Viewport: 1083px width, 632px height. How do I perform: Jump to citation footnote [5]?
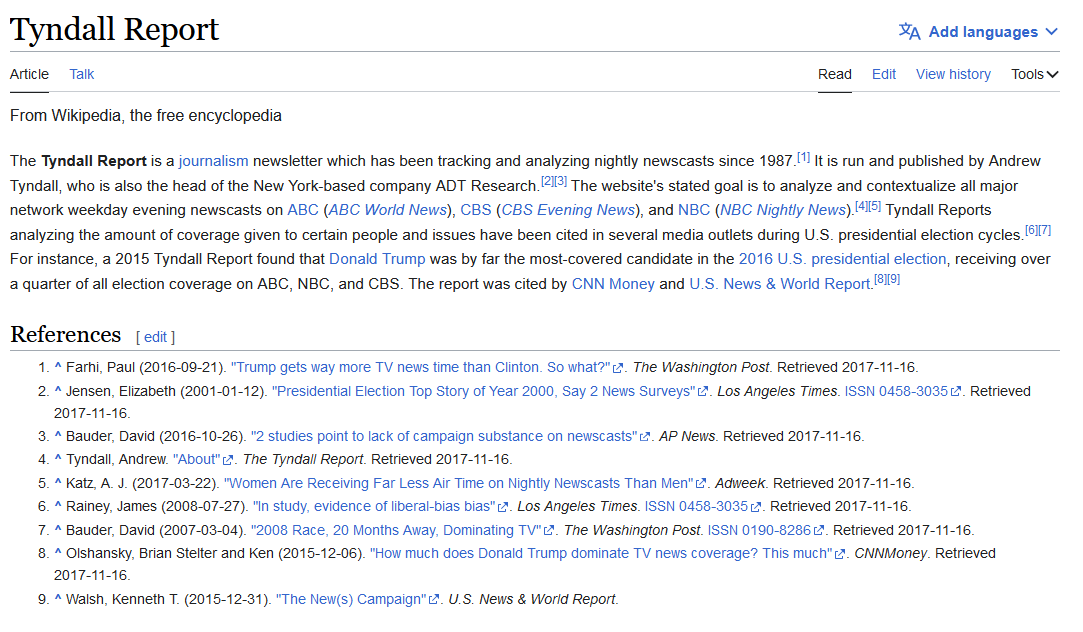coord(874,206)
